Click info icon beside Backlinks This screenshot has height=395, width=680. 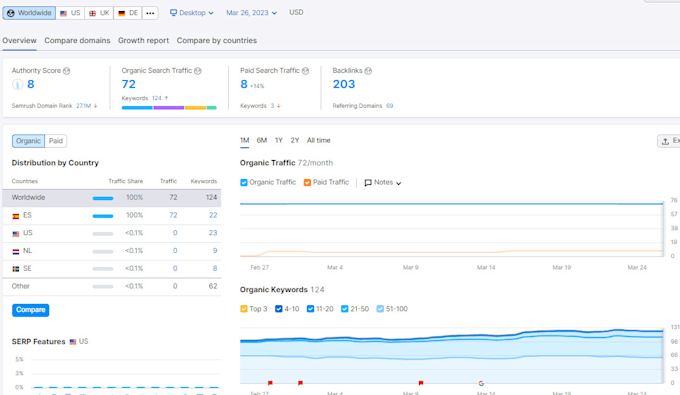(x=368, y=71)
